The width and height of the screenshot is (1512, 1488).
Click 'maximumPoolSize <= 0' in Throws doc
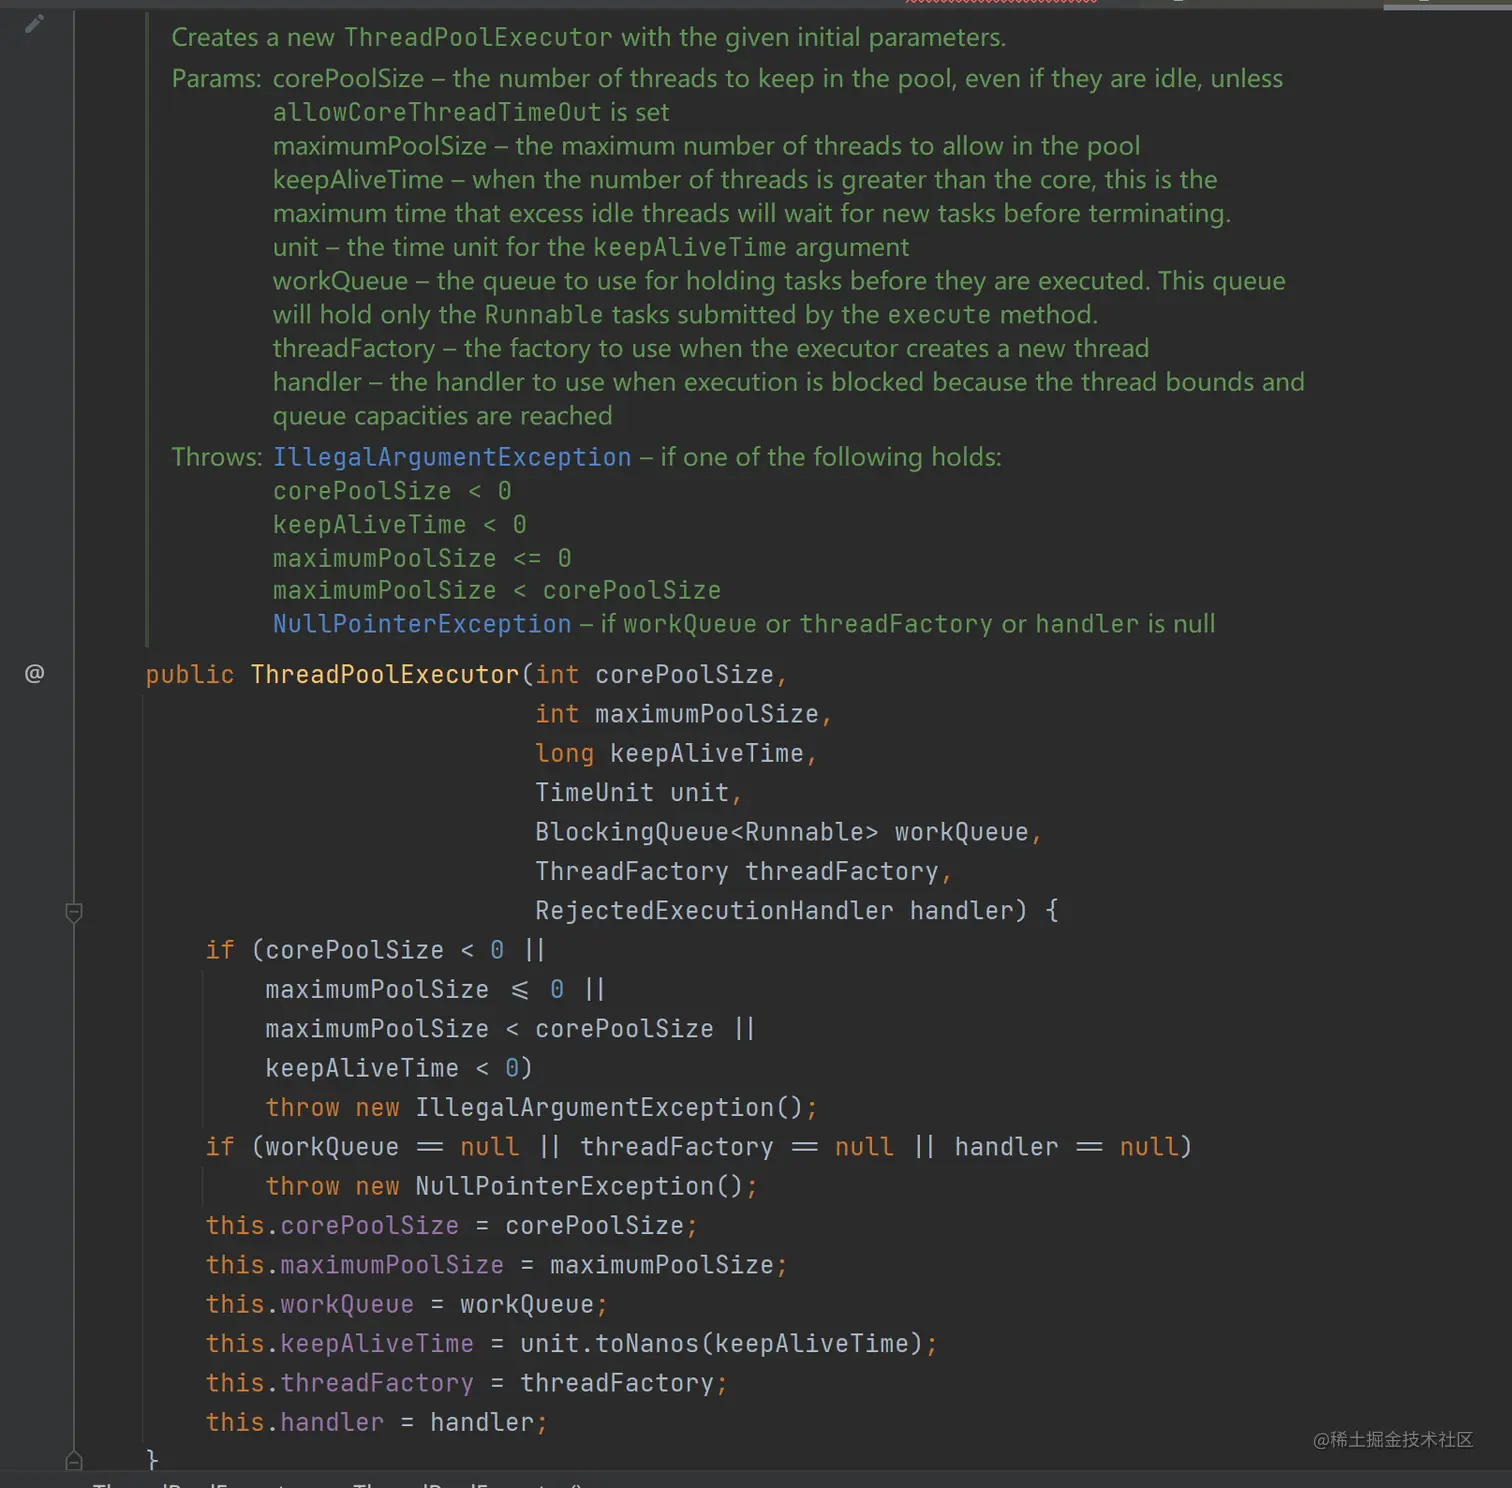(x=422, y=558)
